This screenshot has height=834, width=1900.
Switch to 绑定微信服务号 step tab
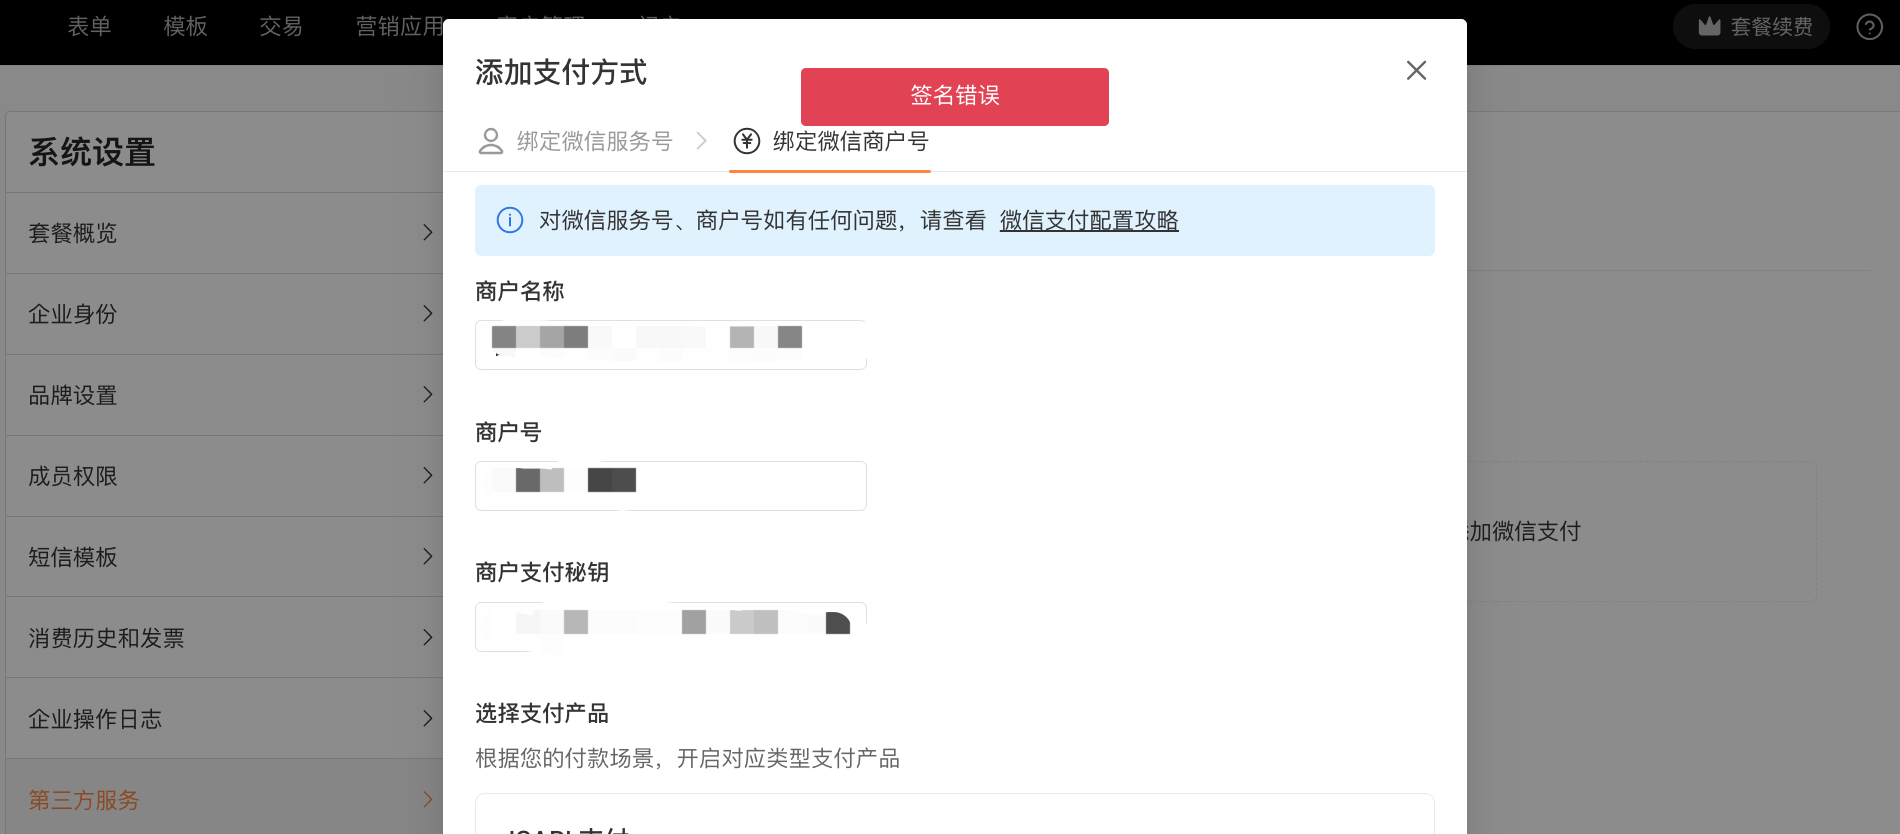[x=576, y=141]
